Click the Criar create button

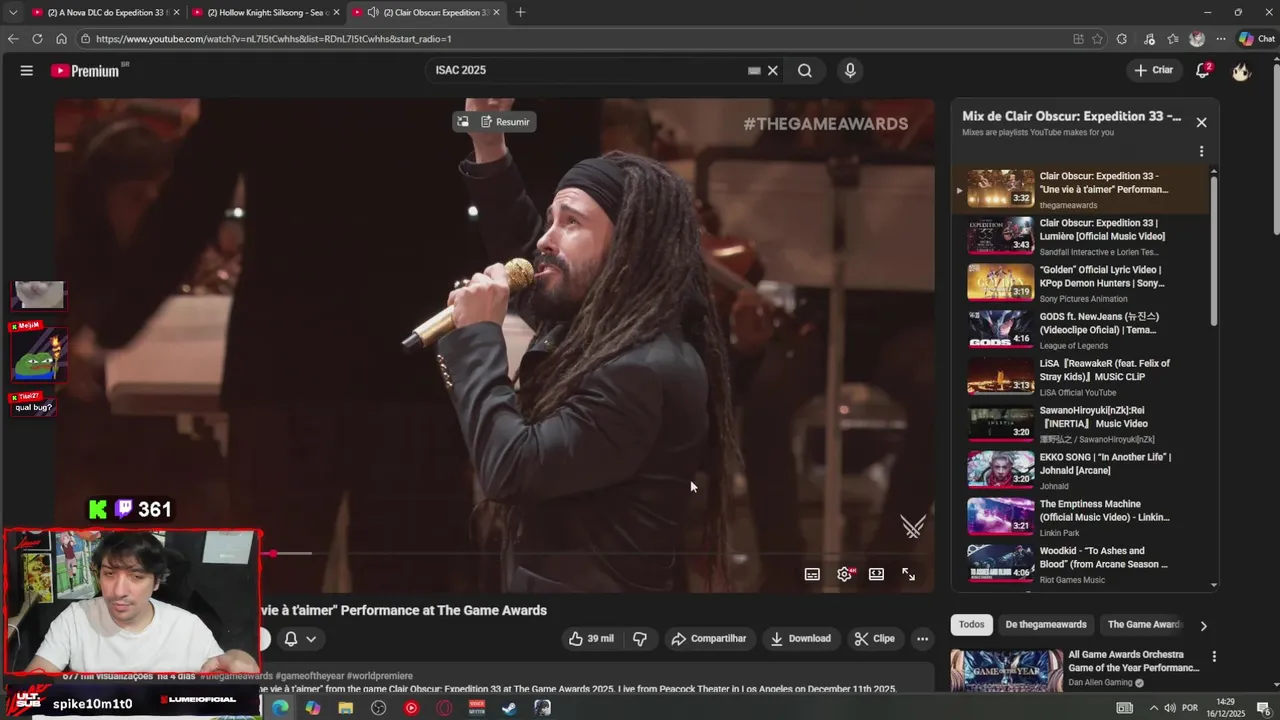tap(1153, 70)
